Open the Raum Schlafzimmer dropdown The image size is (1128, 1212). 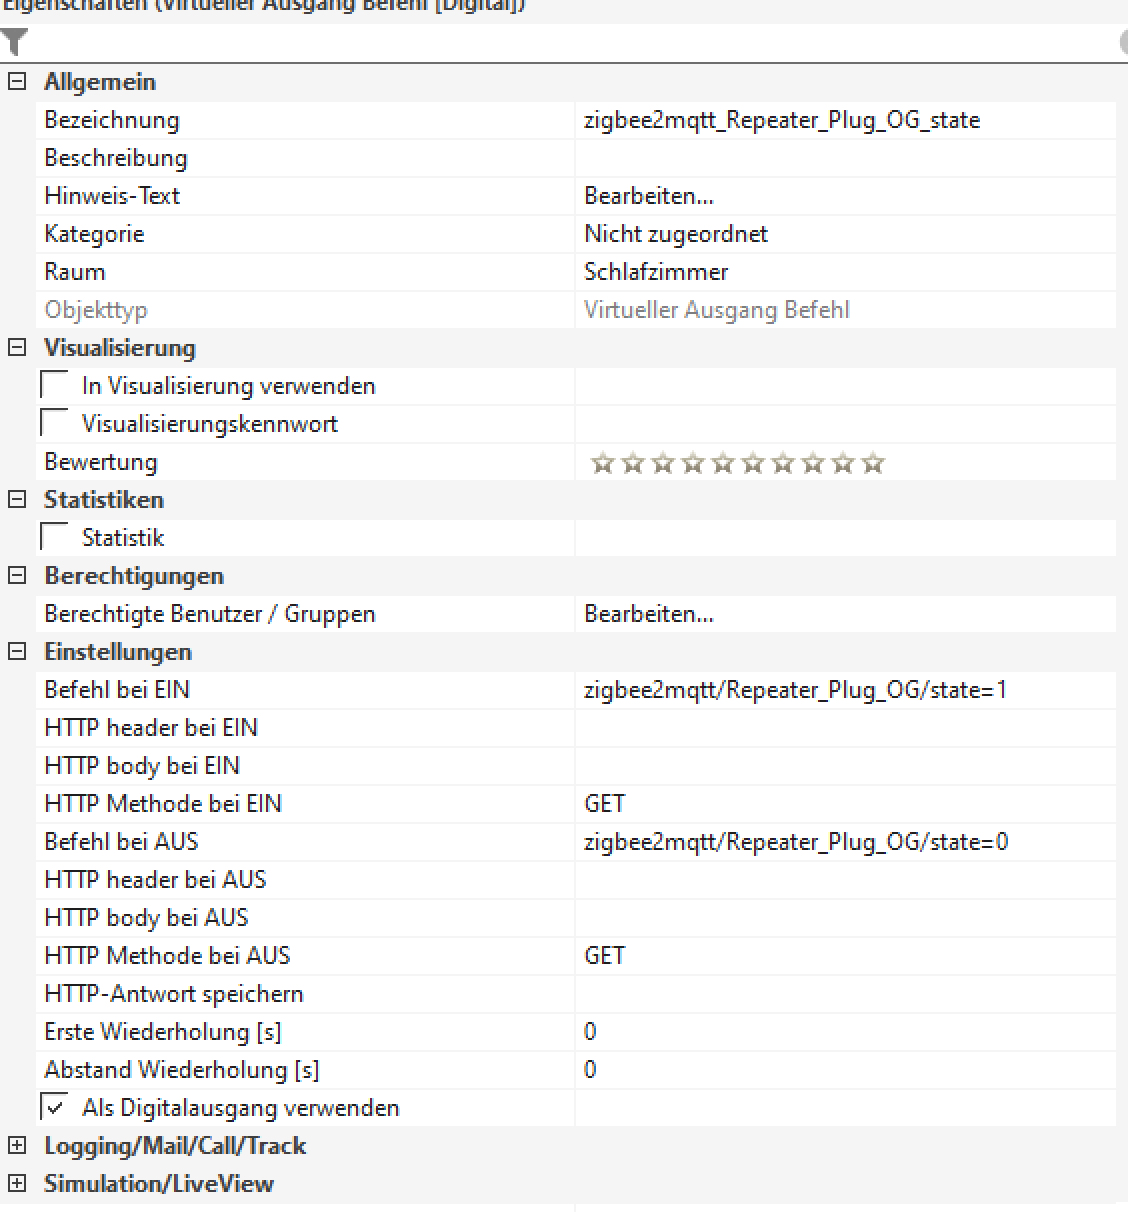click(x=845, y=272)
